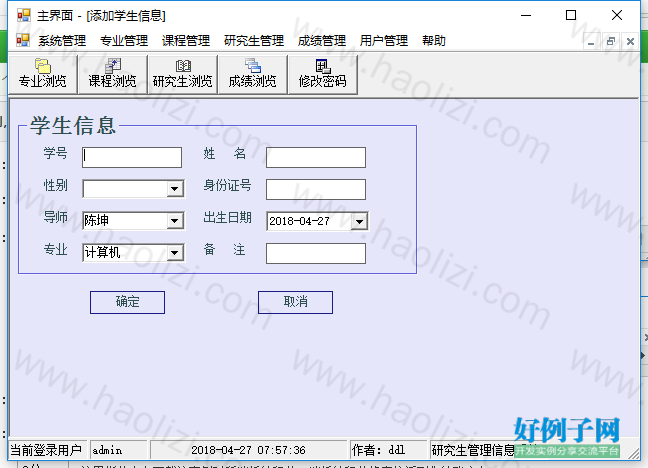Select the 计算机 value in 专业 combo
The image size is (648, 468).
tap(102, 252)
